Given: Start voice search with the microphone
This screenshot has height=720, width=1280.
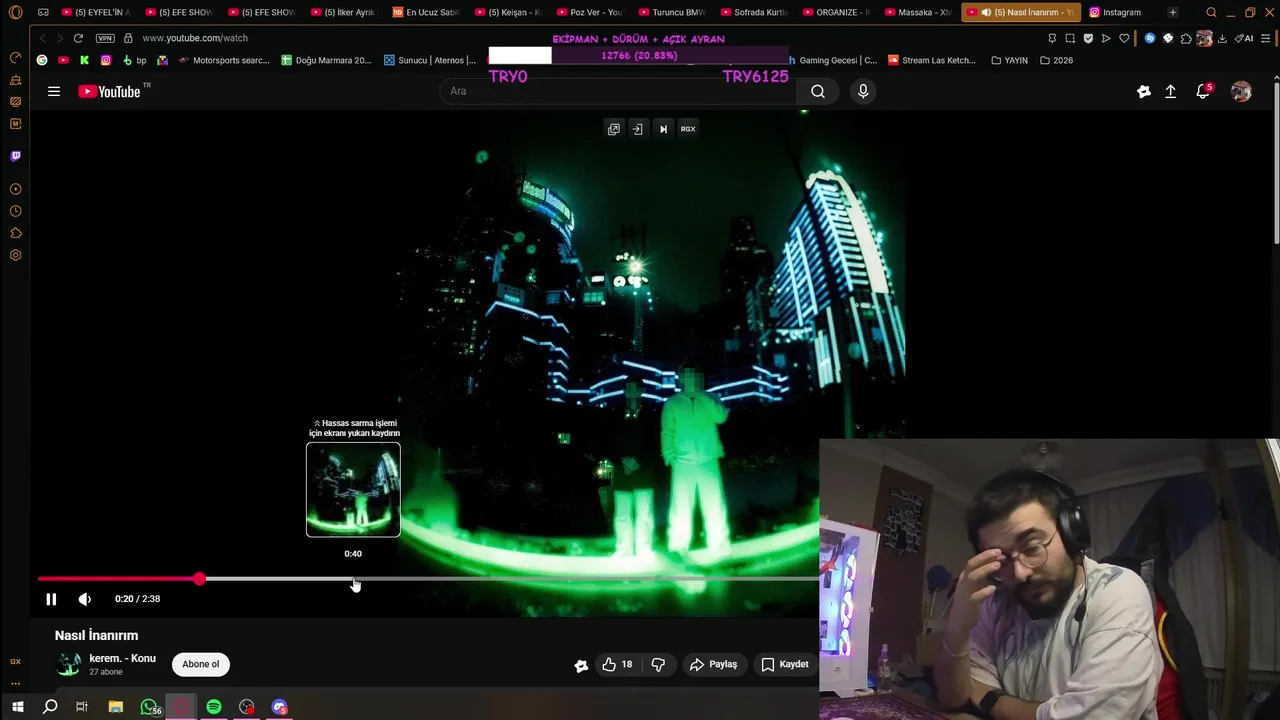Looking at the screenshot, I should pyautogui.click(x=863, y=91).
